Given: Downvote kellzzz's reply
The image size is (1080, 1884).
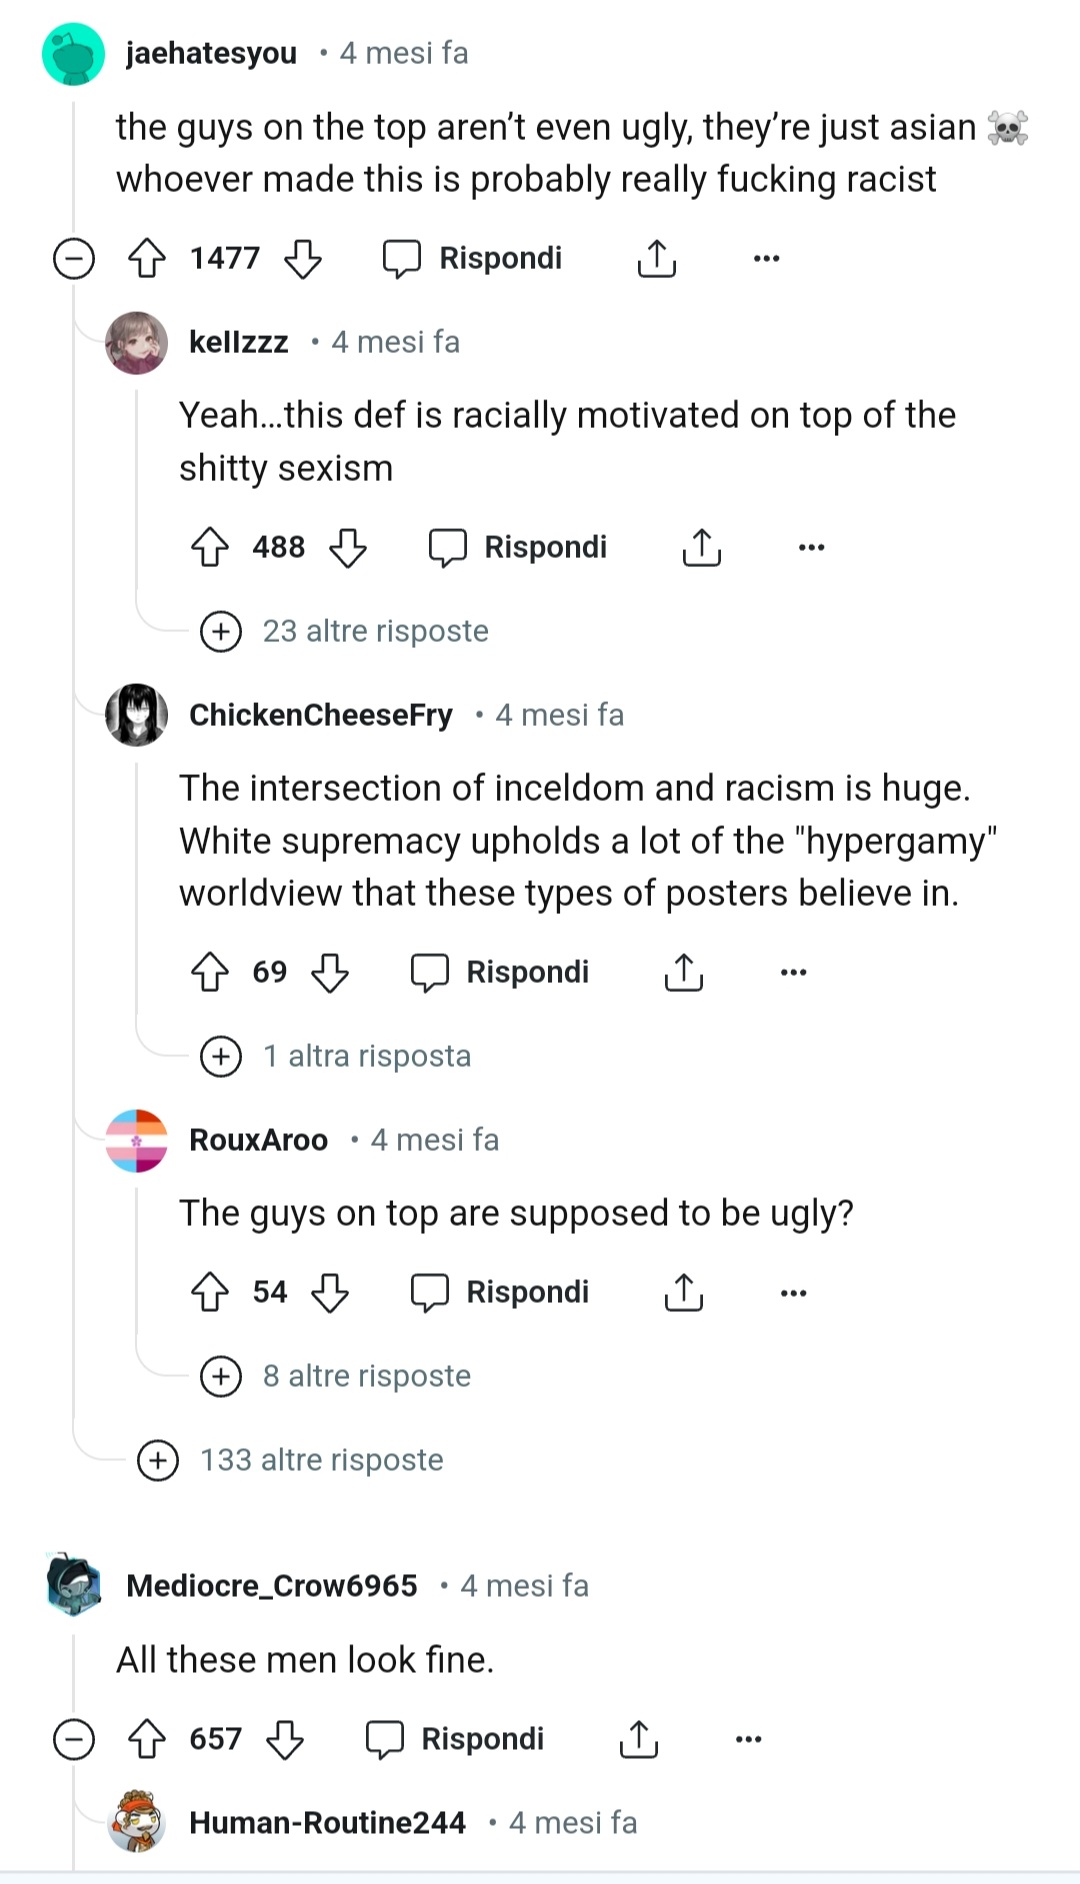Looking at the screenshot, I should pos(350,547).
